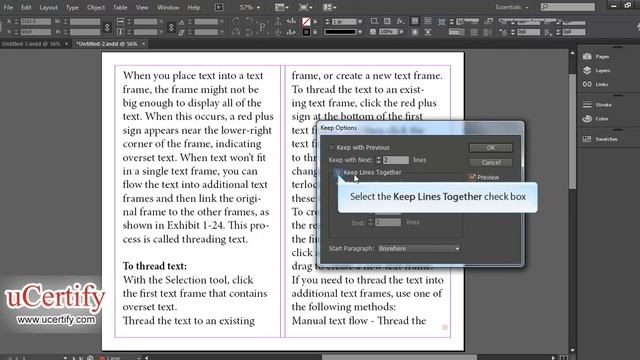This screenshot has width=640, height=360.
Task: Click the Width field in the control bar
Action: (84, 21)
